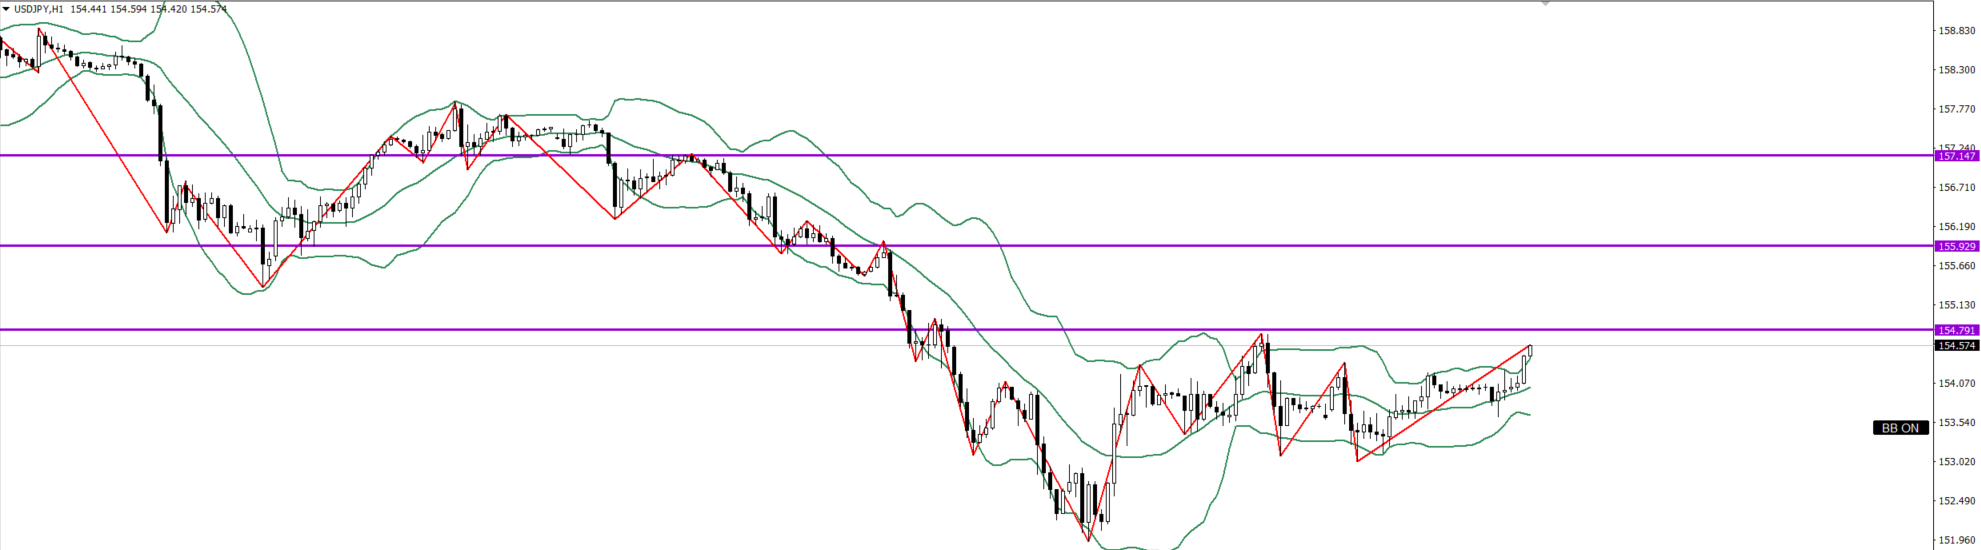Viewport: 1981px width, 550px height.
Task: Click the 158.830 price scale label
Action: 1956,31
